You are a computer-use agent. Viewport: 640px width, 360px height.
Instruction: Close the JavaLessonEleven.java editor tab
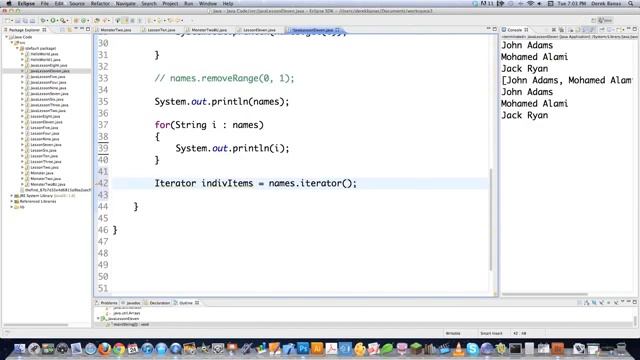pos(337,30)
